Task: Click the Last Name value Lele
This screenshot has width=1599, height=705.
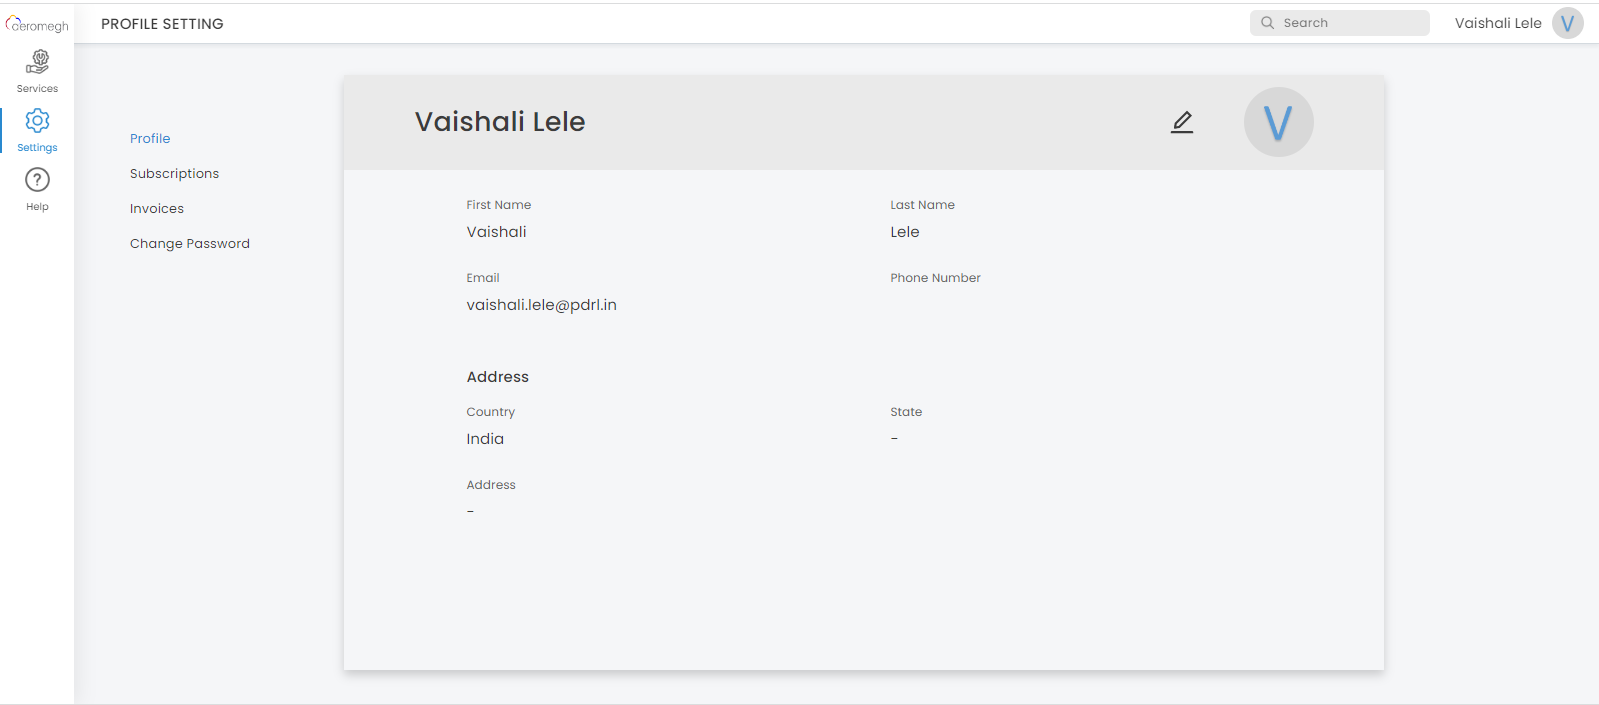Action: pos(905,232)
